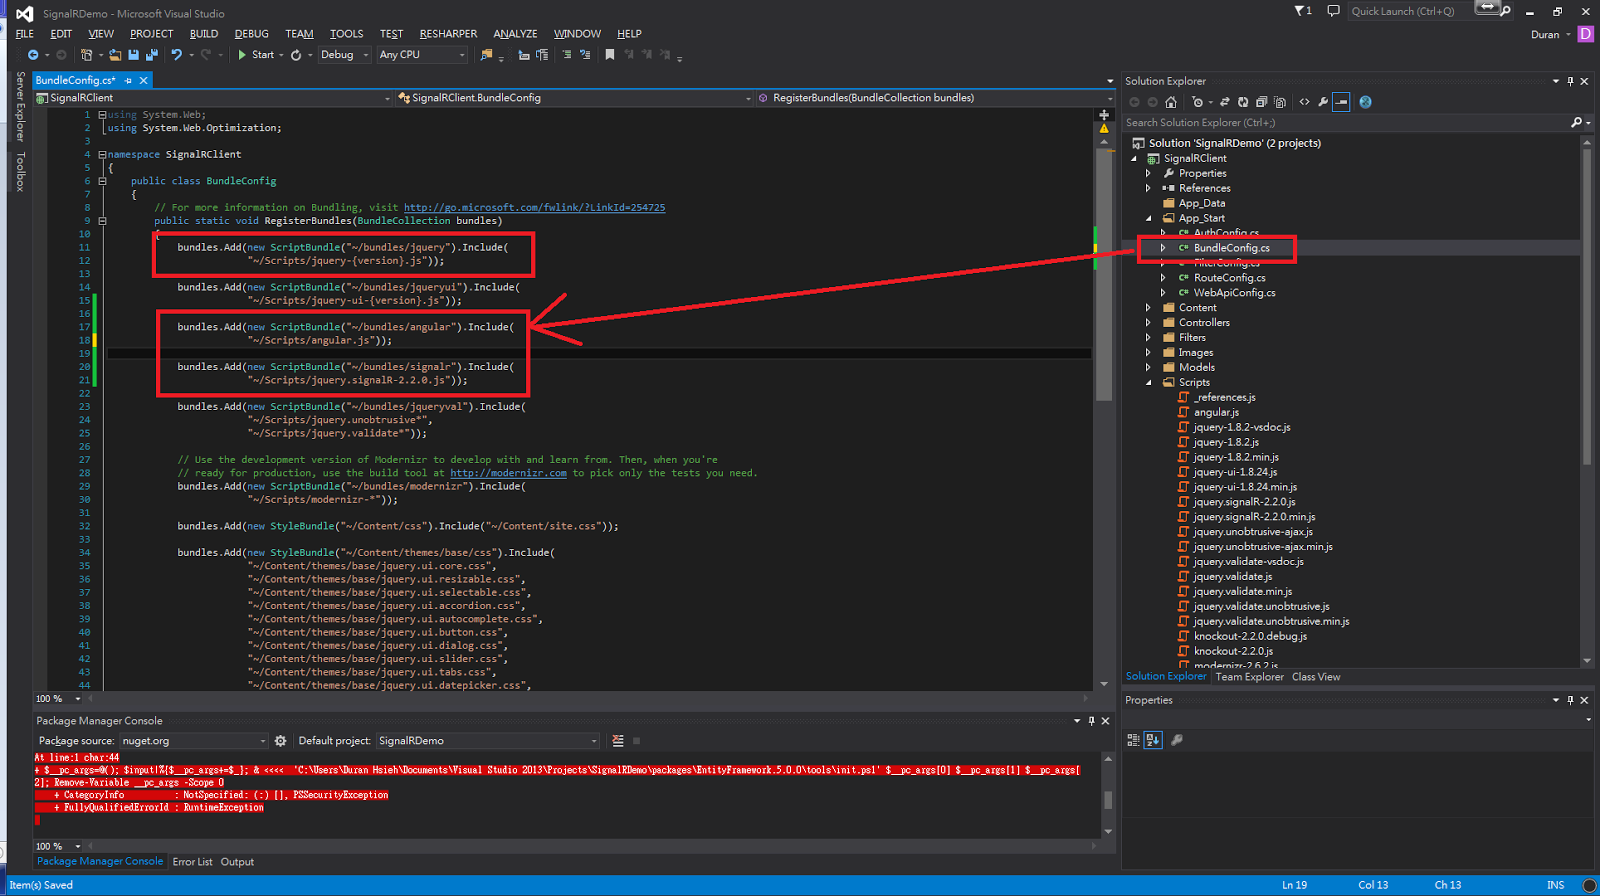
Task: Expand the References node
Action: point(1148,188)
